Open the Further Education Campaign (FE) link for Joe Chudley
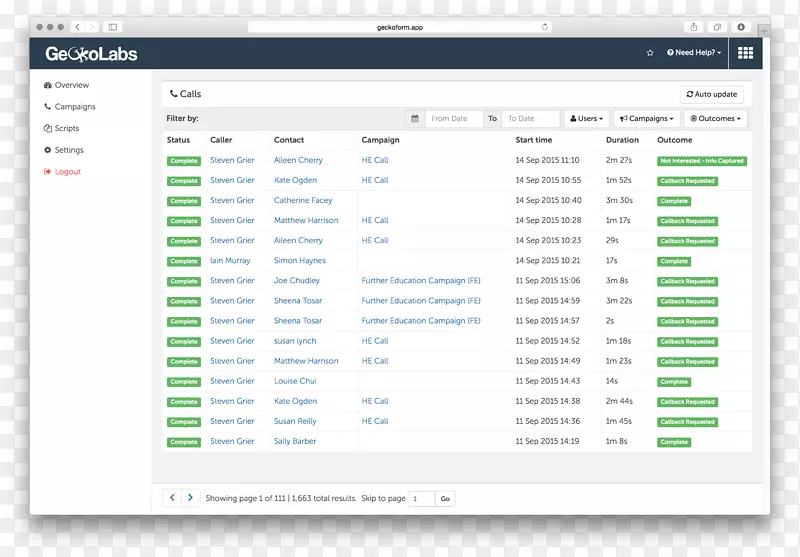Screen dimensions: 800x557 421,281
